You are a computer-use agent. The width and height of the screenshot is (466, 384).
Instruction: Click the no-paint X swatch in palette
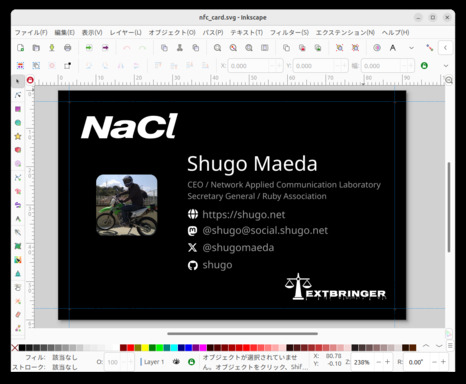tap(15, 348)
